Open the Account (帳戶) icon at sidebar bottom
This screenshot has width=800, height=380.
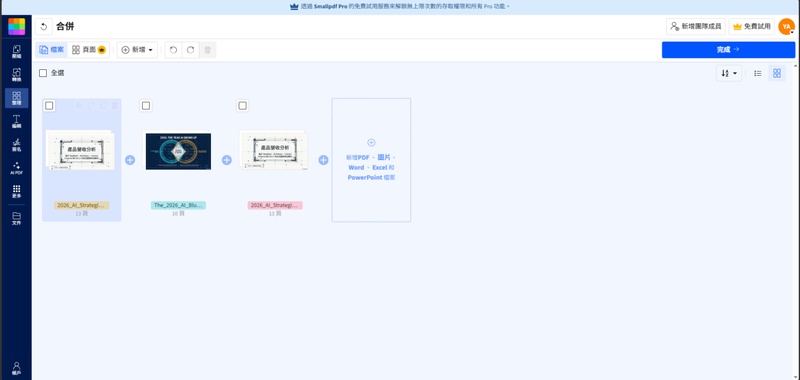coord(16,368)
